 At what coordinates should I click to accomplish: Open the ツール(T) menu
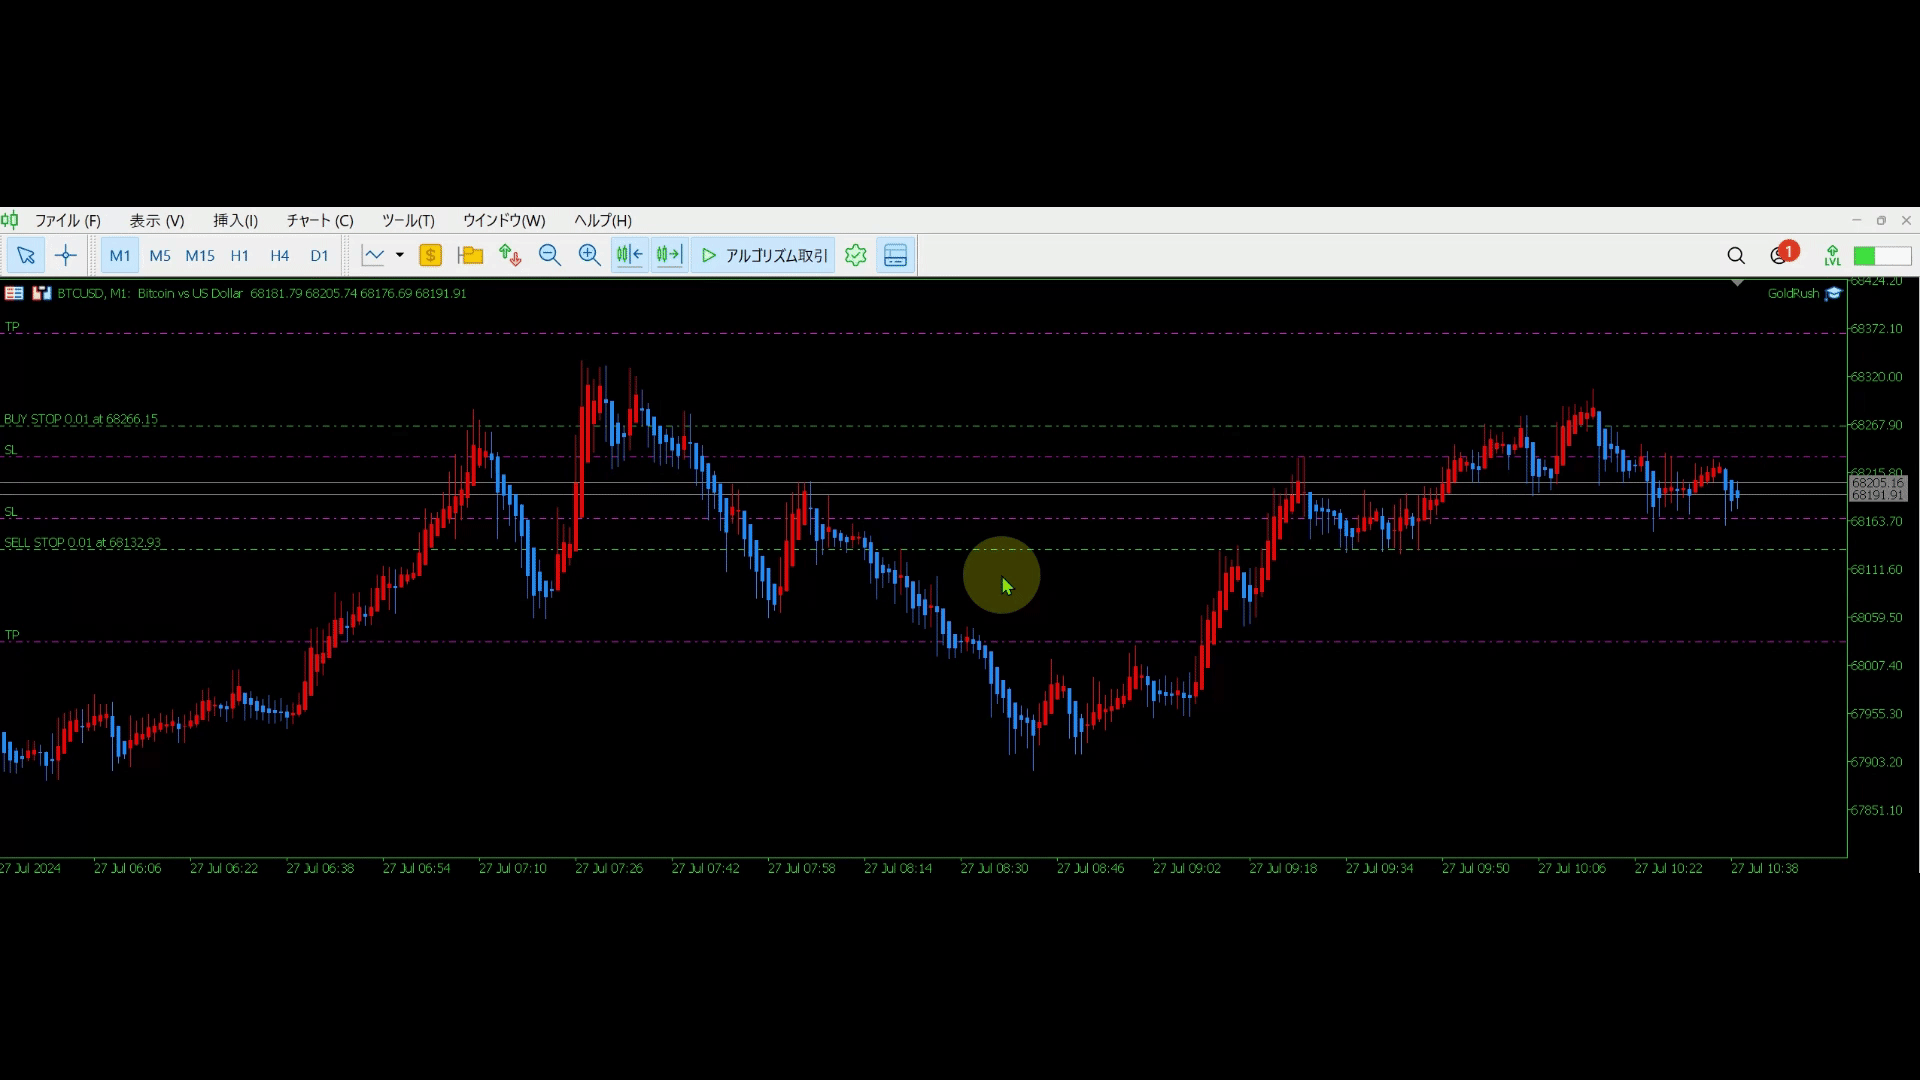[x=408, y=221]
